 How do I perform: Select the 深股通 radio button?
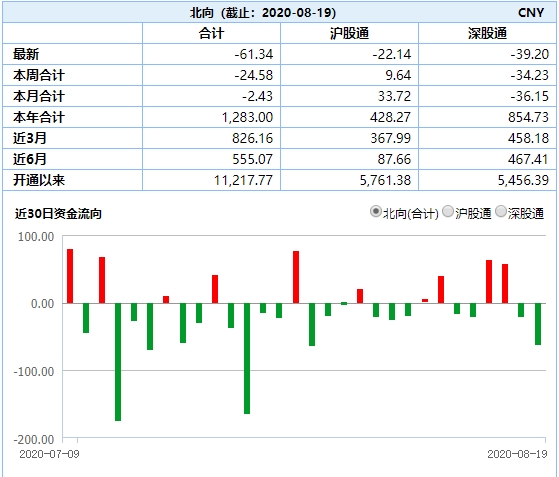pyautogui.click(x=501, y=211)
